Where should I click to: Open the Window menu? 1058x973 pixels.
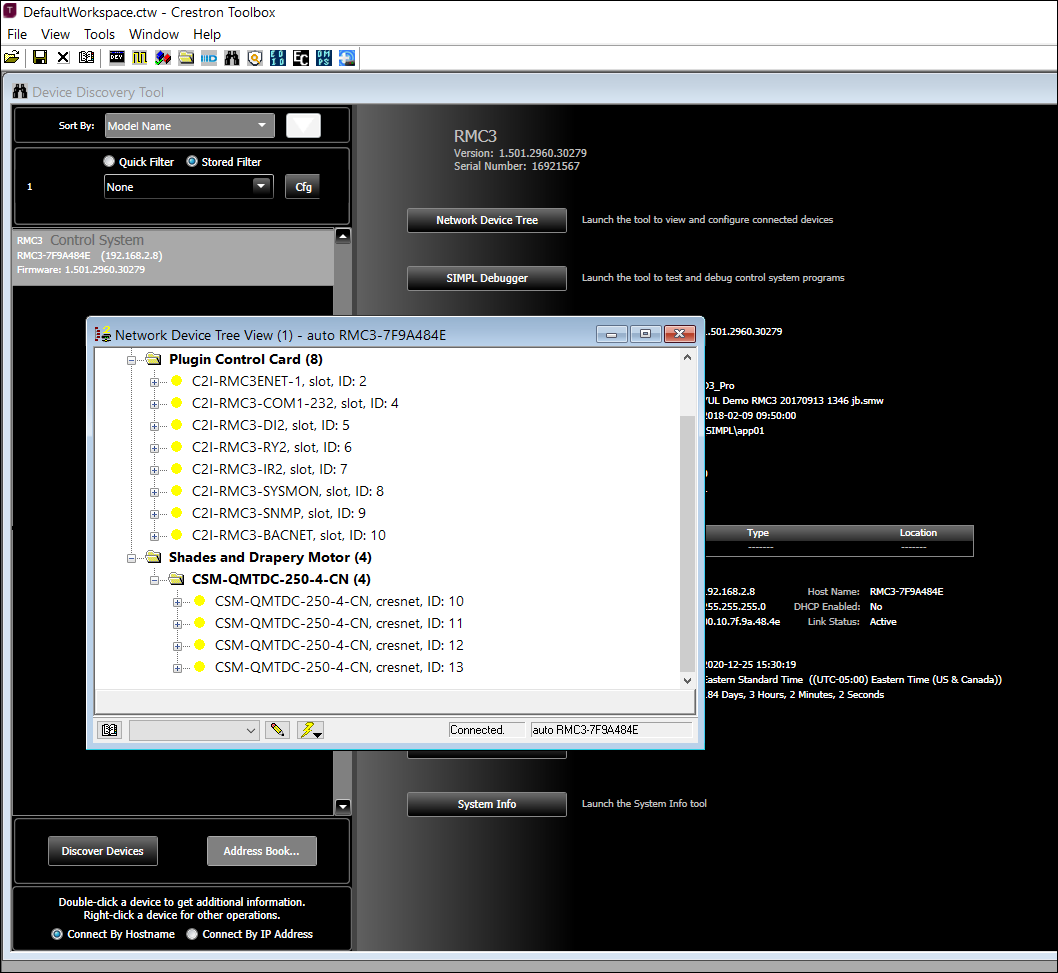point(154,34)
